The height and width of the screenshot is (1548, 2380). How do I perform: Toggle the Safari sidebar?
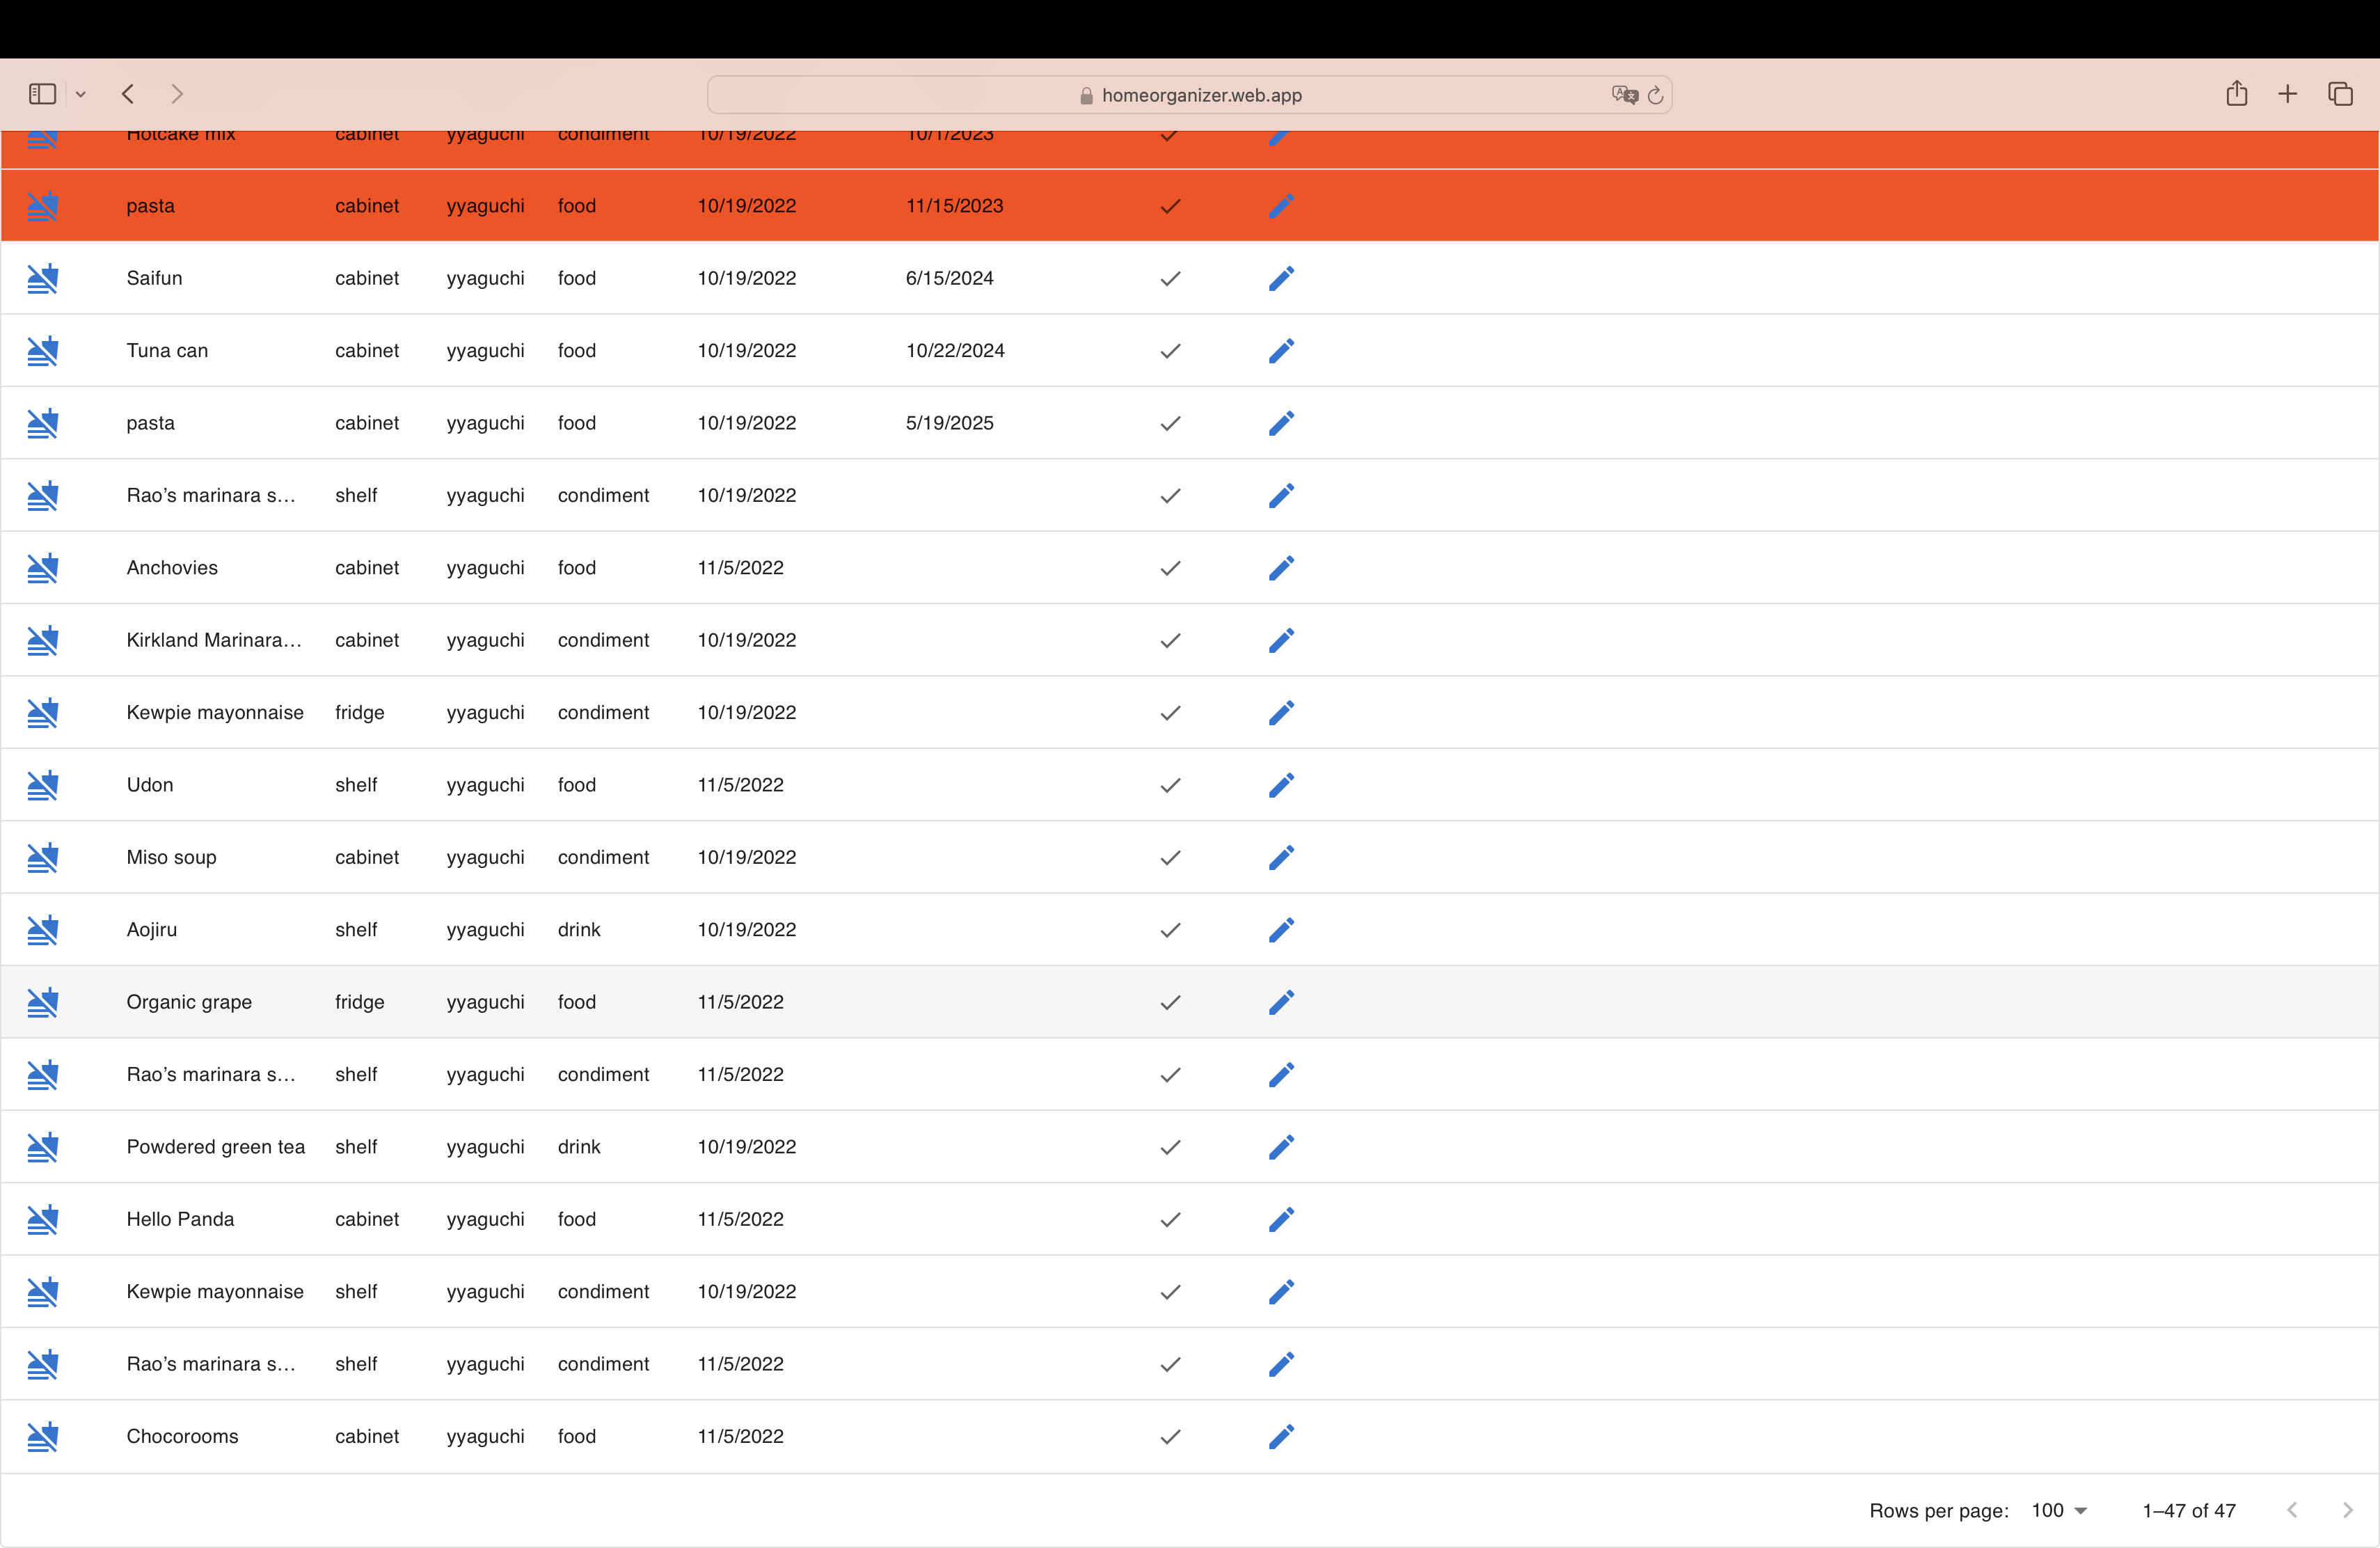tap(42, 94)
